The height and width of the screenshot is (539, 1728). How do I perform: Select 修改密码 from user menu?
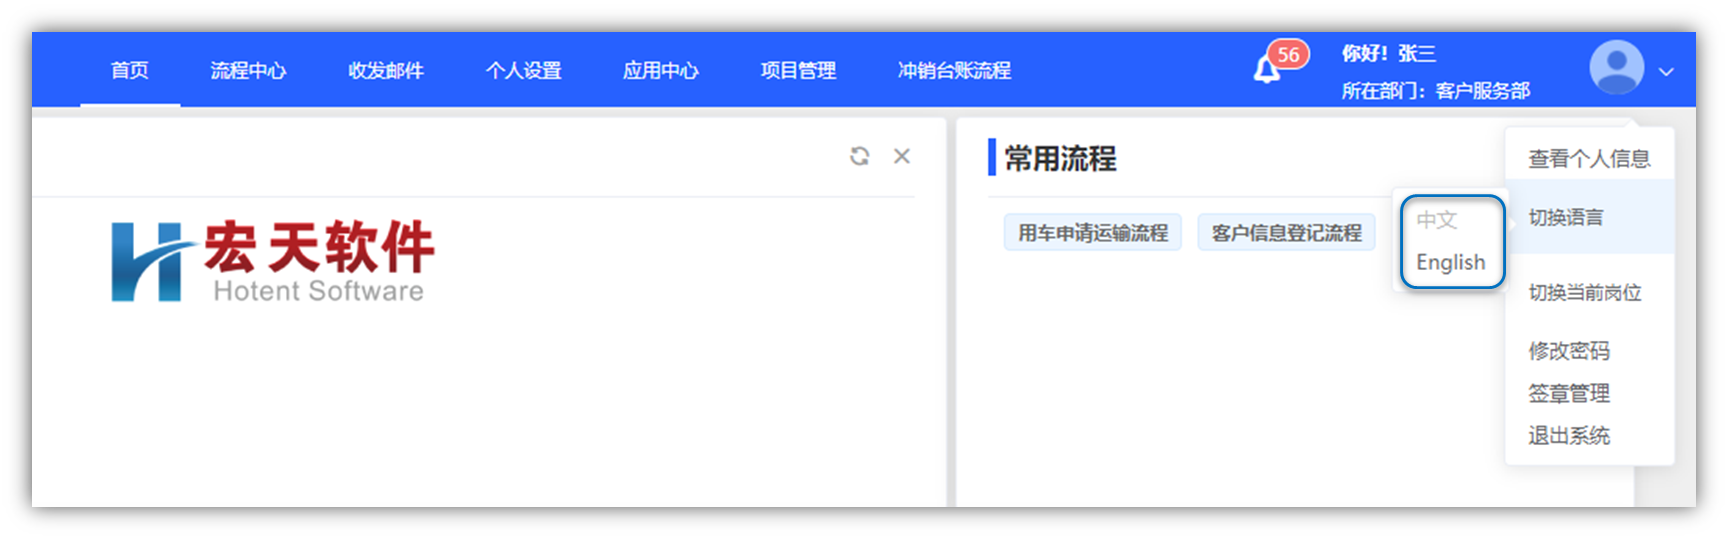[x=1569, y=350]
